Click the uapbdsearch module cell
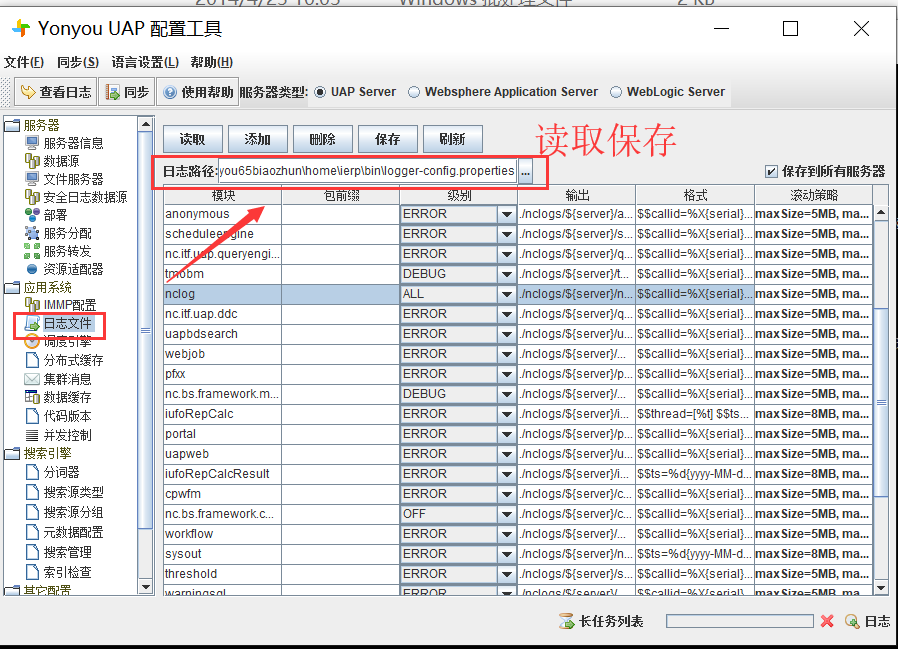Image resolution: width=898 pixels, height=649 pixels. point(222,335)
